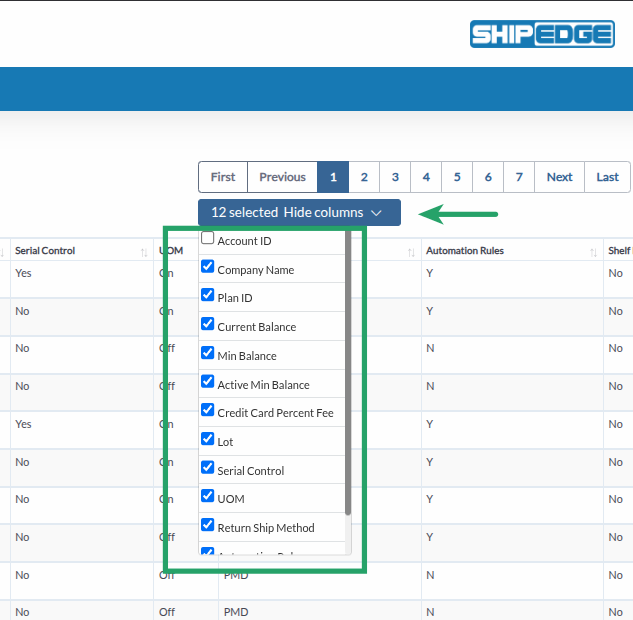
Task: Uncheck Return Ship Method checkbox
Action: point(208,525)
